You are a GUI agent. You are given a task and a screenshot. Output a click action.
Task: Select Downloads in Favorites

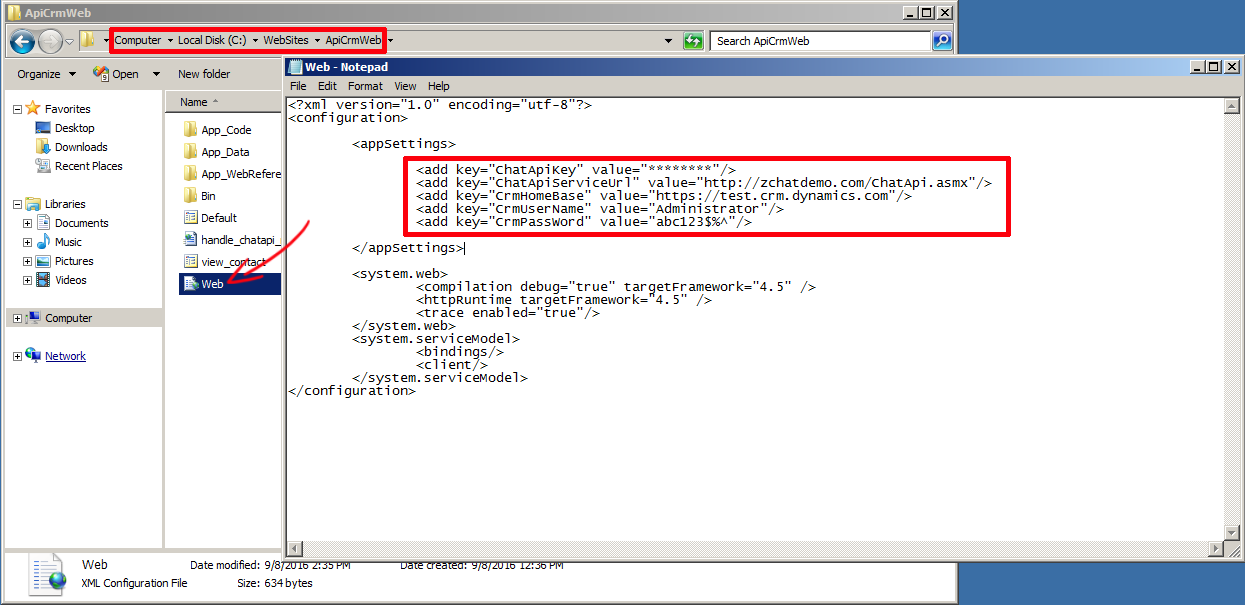pyautogui.click(x=80, y=147)
